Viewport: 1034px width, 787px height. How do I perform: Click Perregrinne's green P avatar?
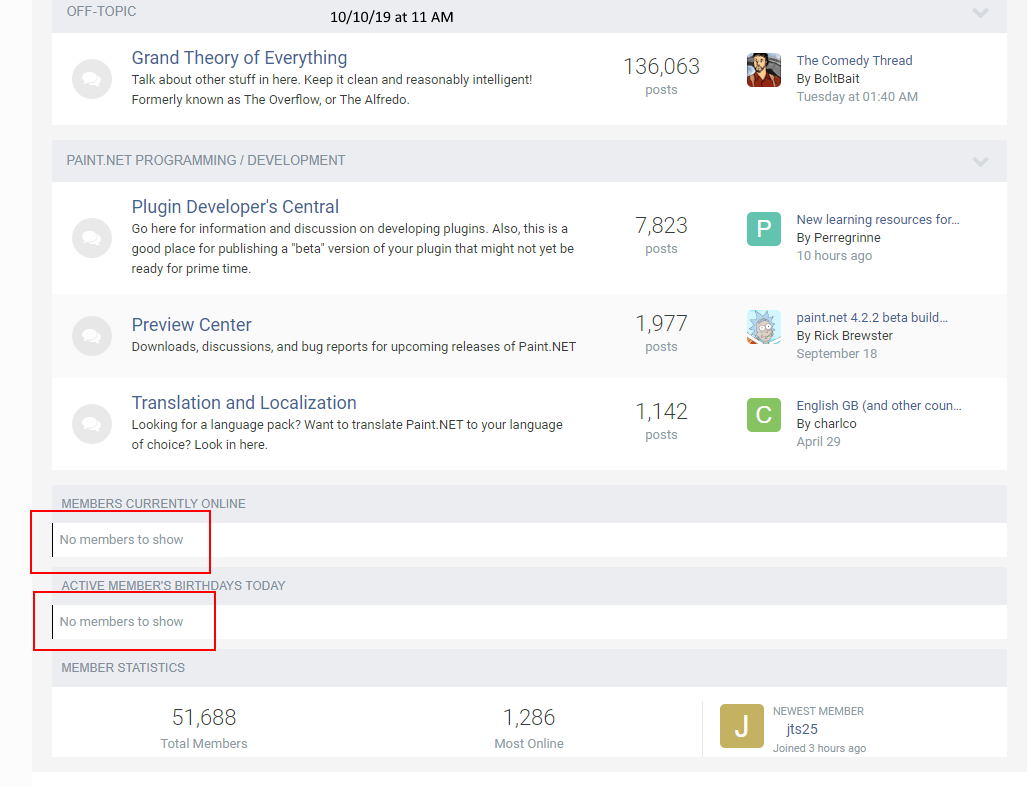pyautogui.click(x=764, y=229)
